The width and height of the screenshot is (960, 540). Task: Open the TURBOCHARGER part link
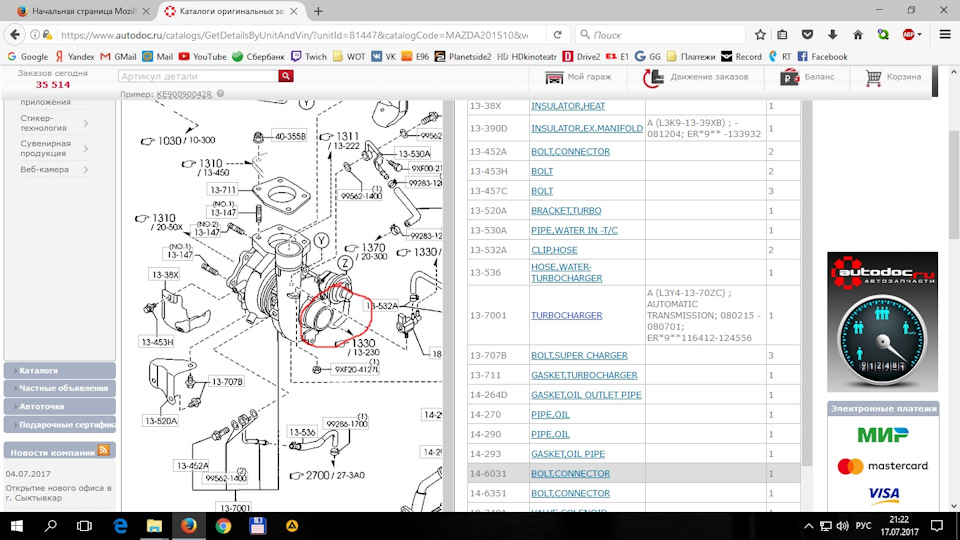pyautogui.click(x=566, y=315)
